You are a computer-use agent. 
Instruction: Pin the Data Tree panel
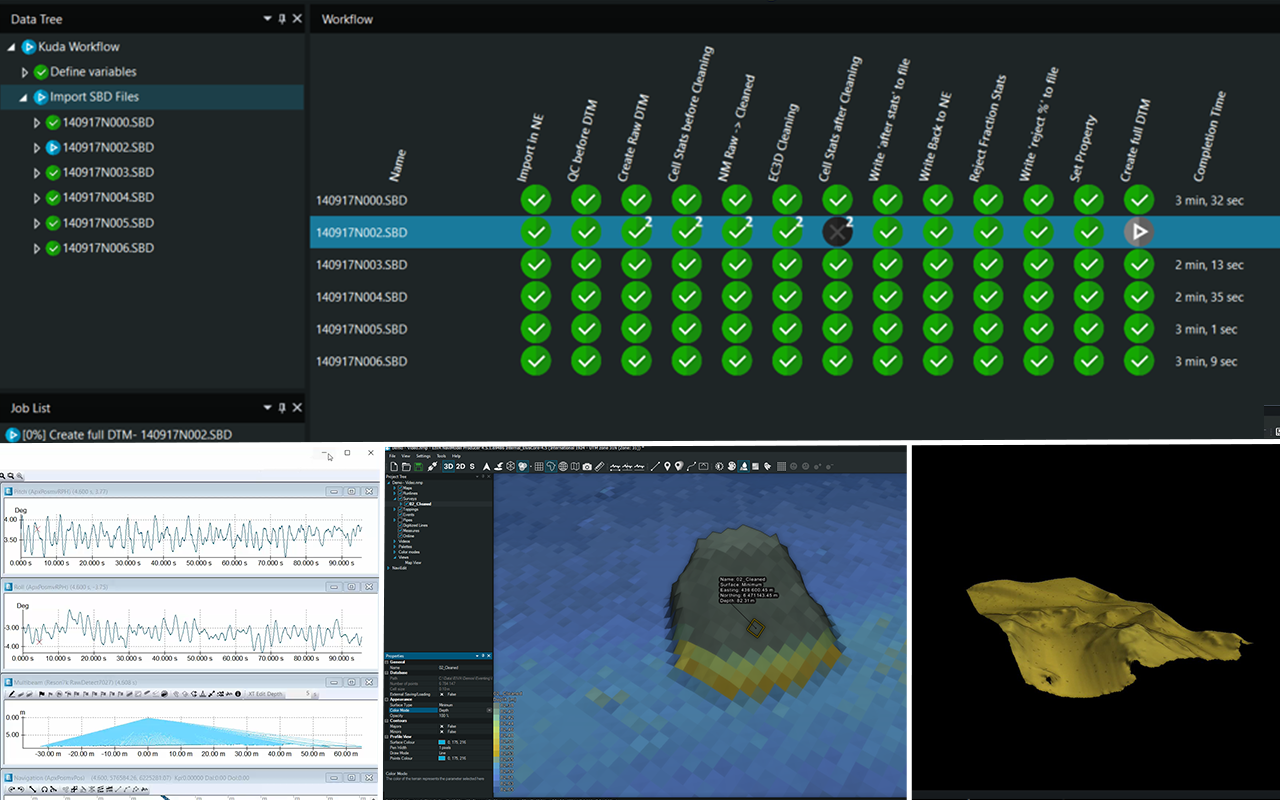(282, 19)
